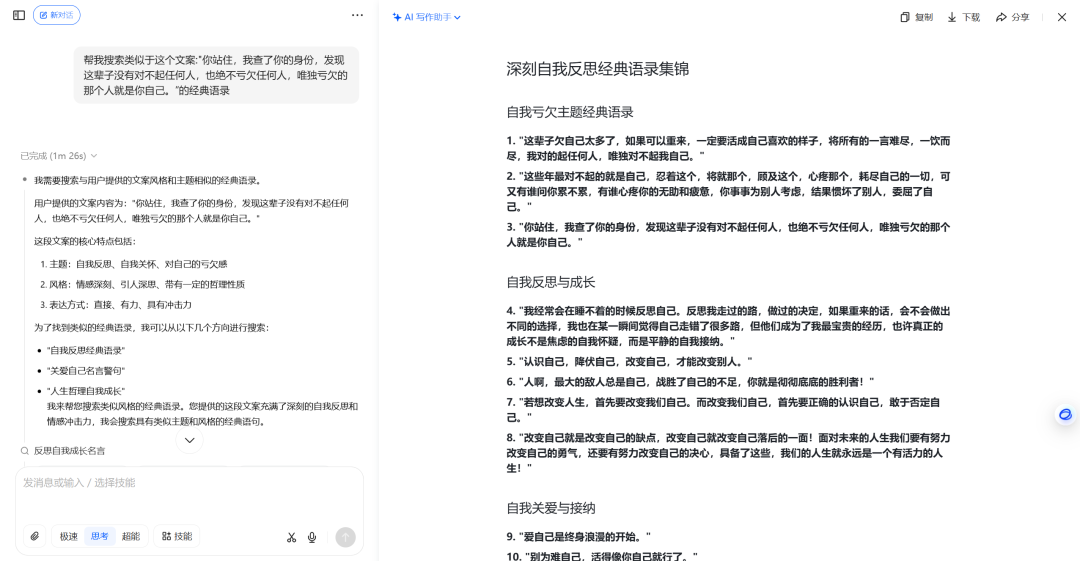
Task: Click the search magnifier icon beside 反思自我成长名言
Action: (25, 451)
